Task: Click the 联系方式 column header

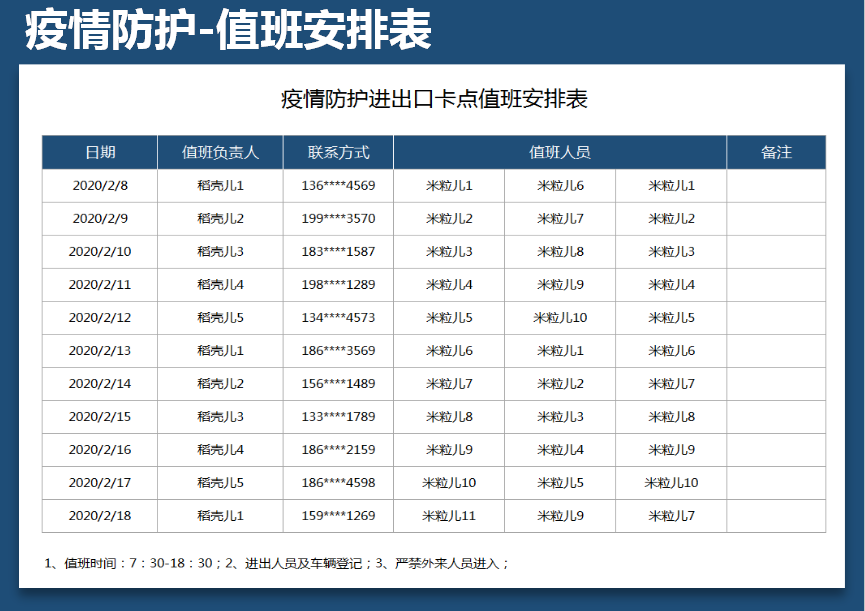Action: tap(338, 152)
